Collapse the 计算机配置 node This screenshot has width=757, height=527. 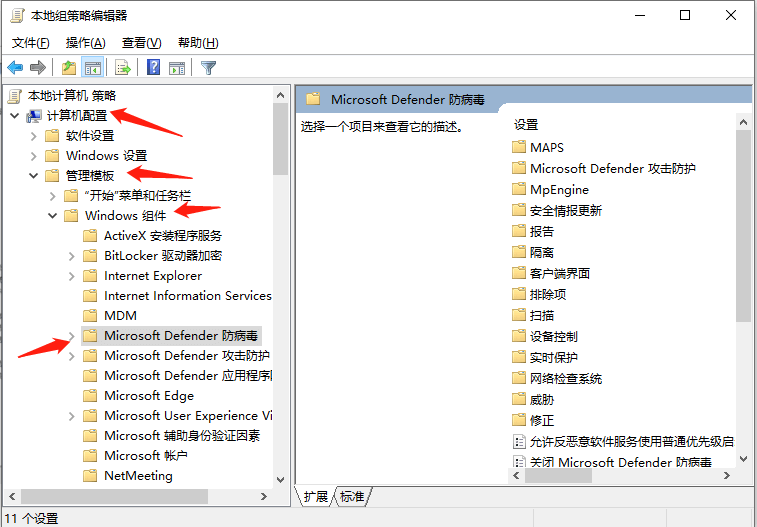click(14, 116)
